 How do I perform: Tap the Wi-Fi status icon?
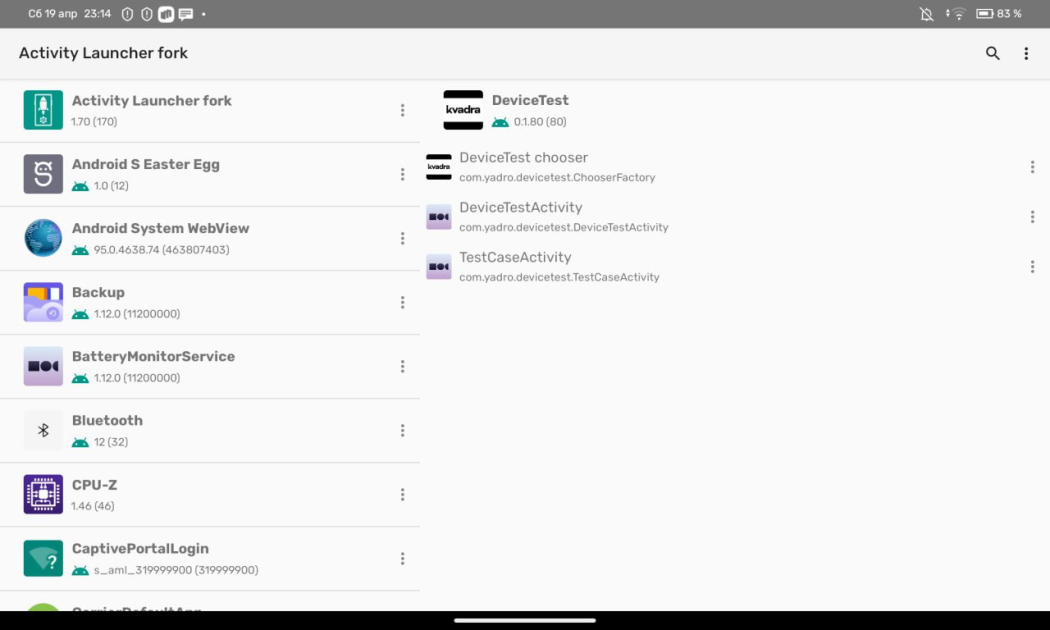pyautogui.click(x=958, y=14)
